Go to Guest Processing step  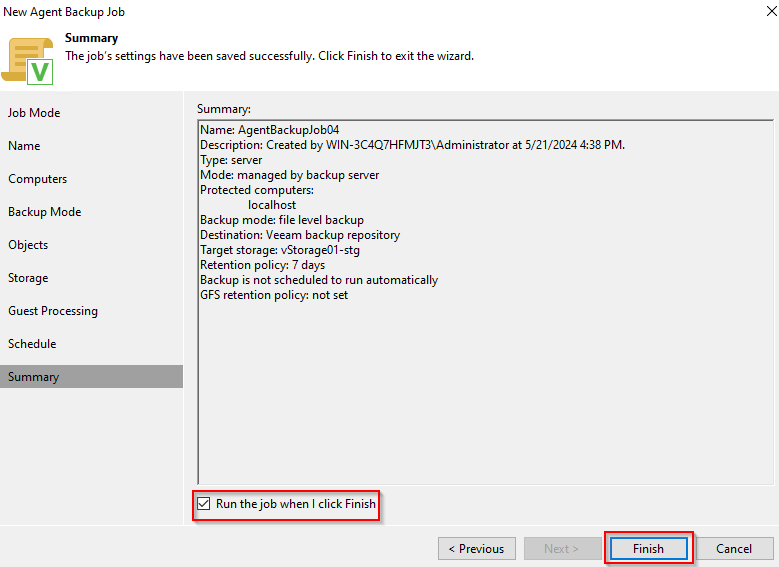click(53, 311)
